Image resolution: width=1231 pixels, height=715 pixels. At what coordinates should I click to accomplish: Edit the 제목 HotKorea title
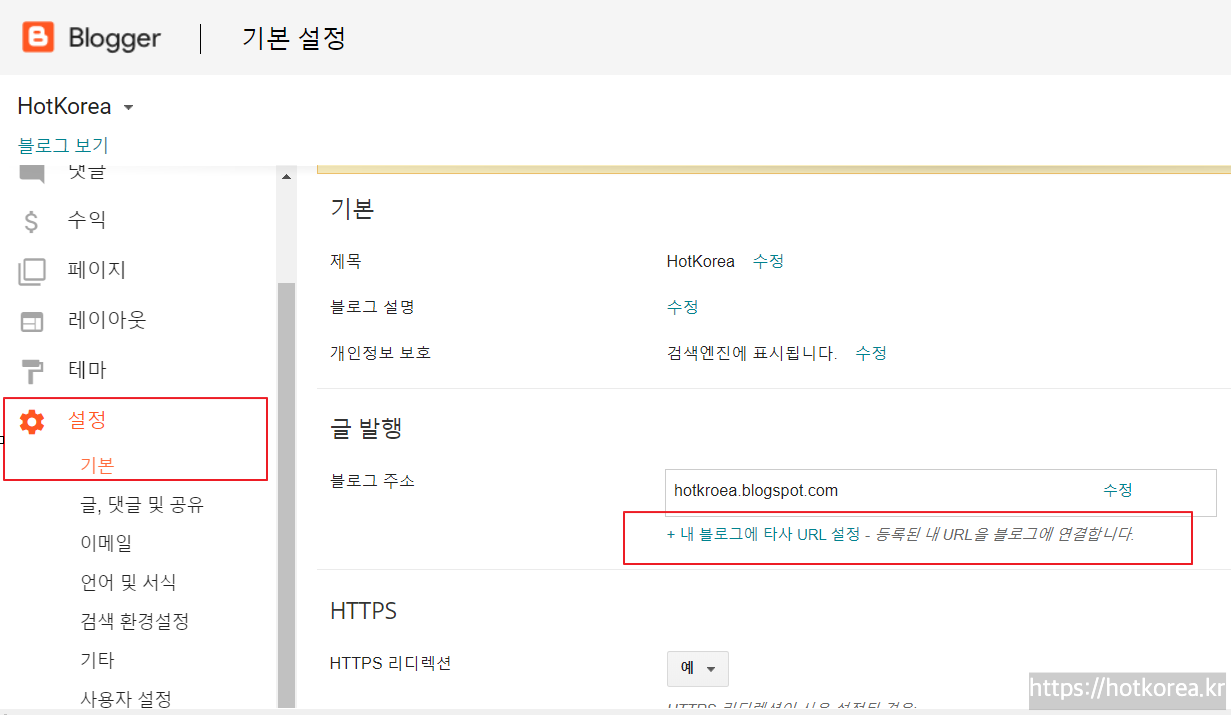[x=768, y=261]
